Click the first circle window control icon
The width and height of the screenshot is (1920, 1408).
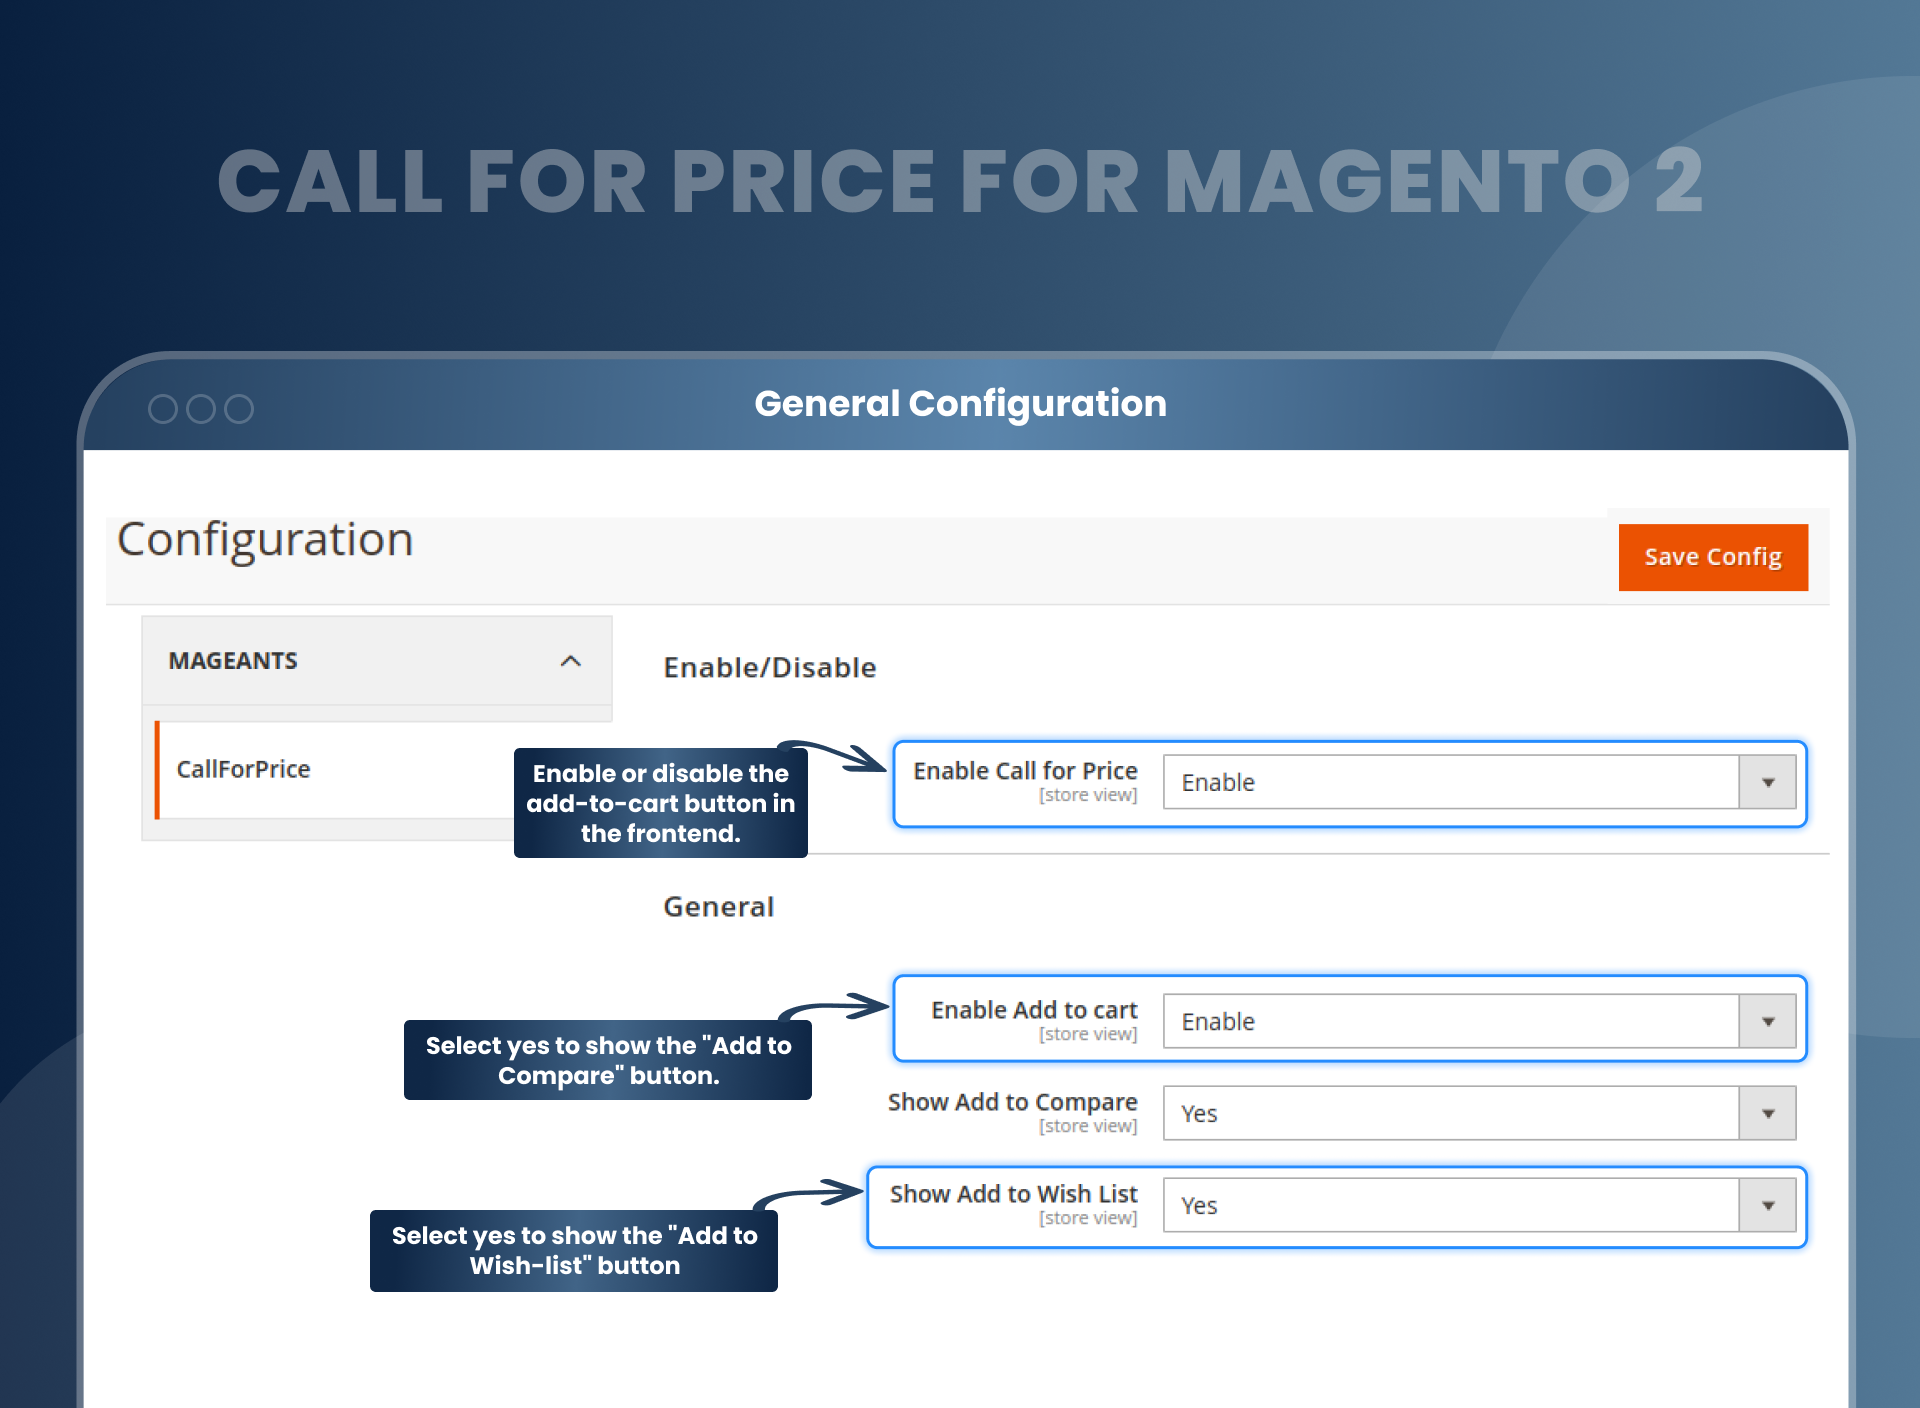(162, 408)
